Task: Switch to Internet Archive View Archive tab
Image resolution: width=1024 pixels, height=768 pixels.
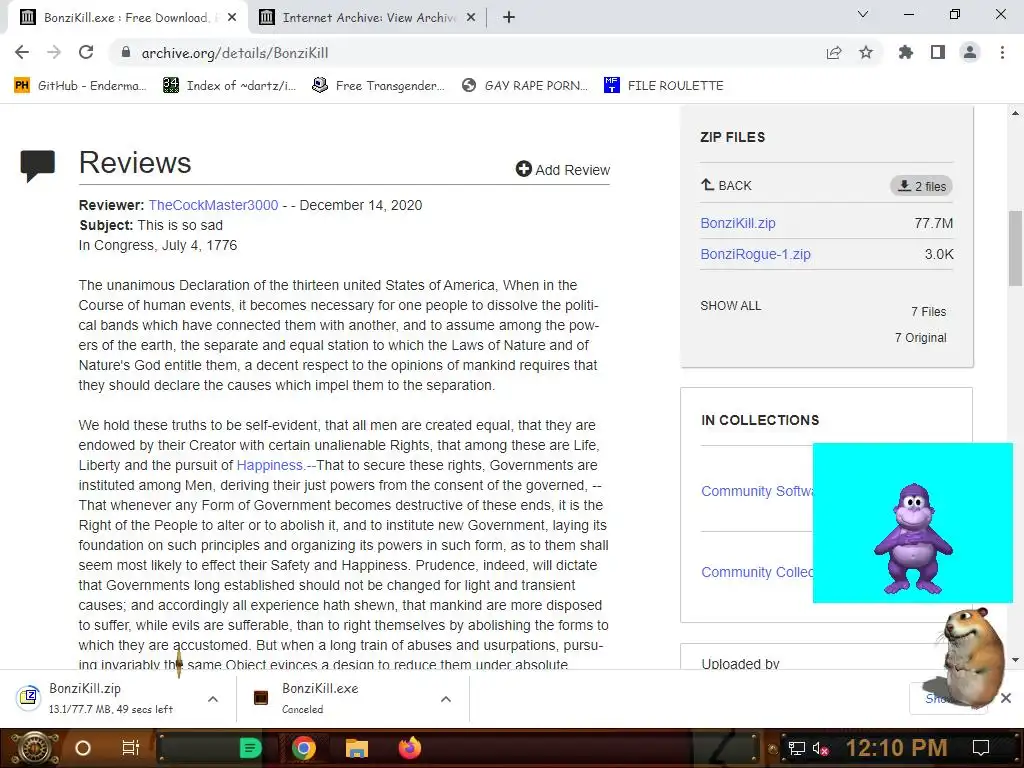Action: pyautogui.click(x=369, y=18)
